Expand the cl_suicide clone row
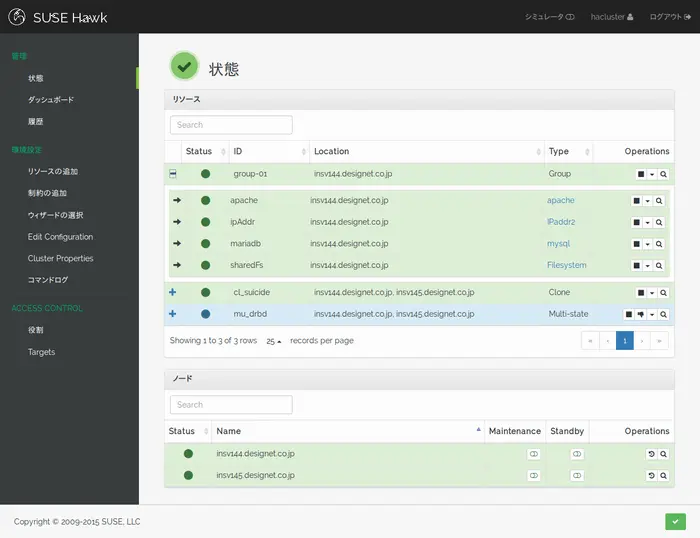The width and height of the screenshot is (700, 538). tap(173, 292)
